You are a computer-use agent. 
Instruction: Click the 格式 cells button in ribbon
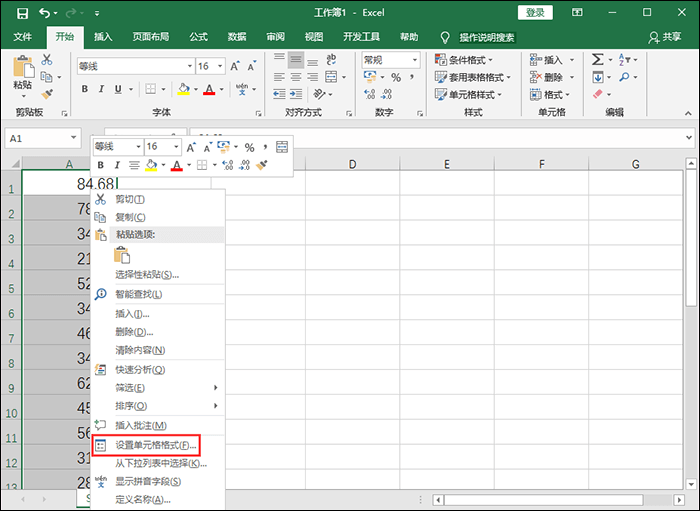(x=550, y=95)
